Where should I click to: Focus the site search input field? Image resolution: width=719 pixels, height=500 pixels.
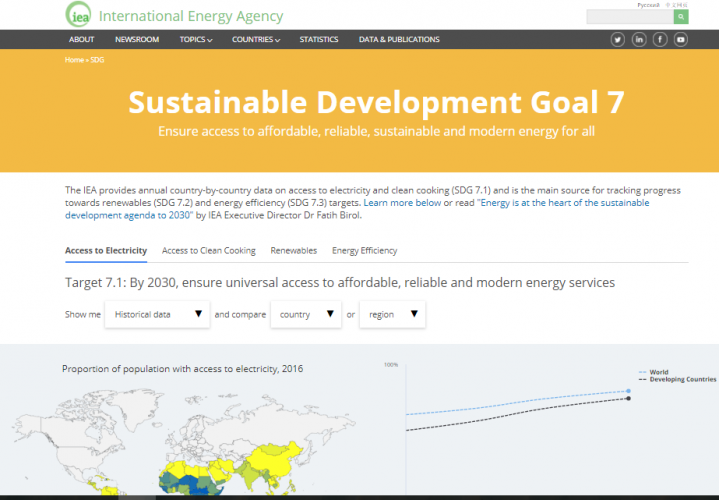[630, 17]
